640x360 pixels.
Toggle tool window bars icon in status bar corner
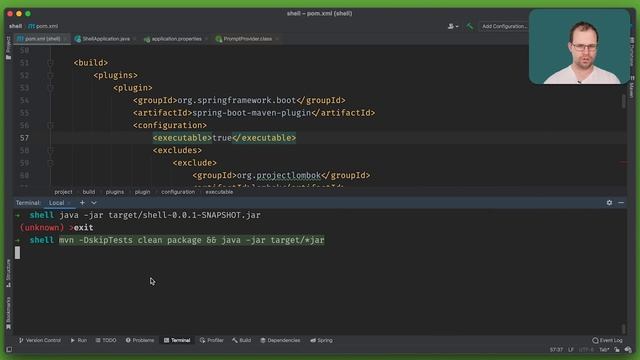coord(9,350)
